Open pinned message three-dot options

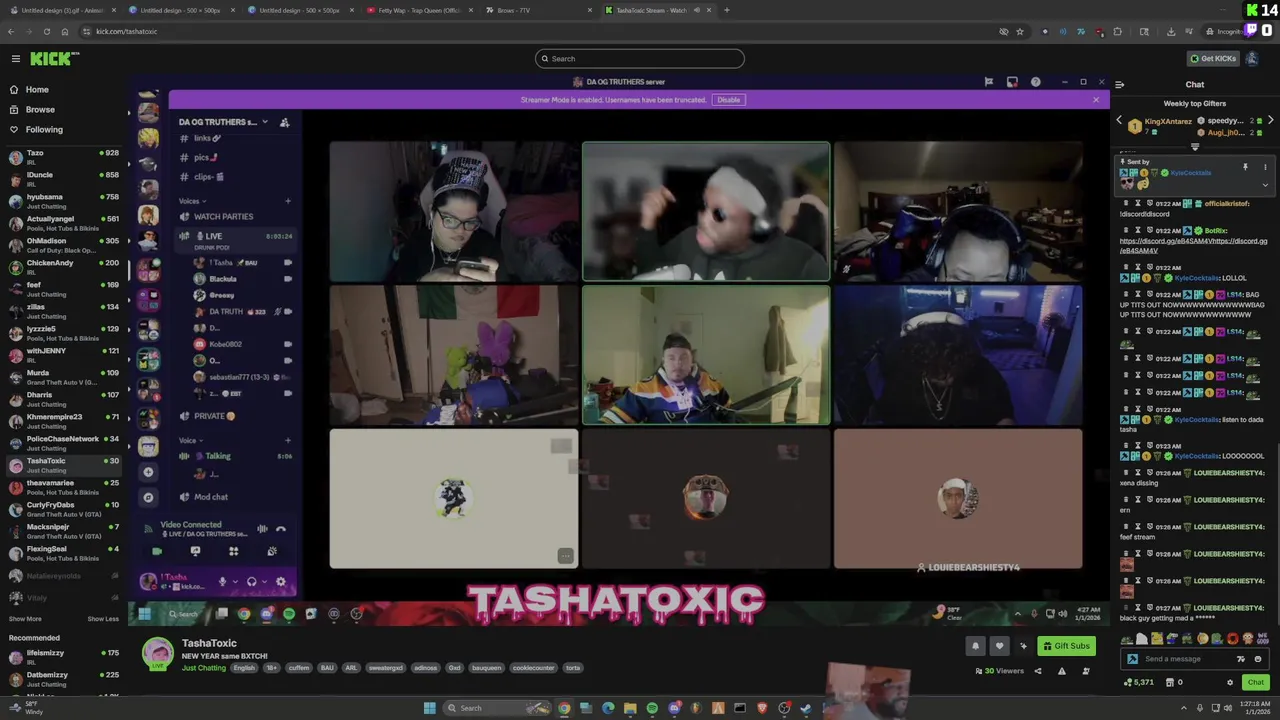(1265, 167)
